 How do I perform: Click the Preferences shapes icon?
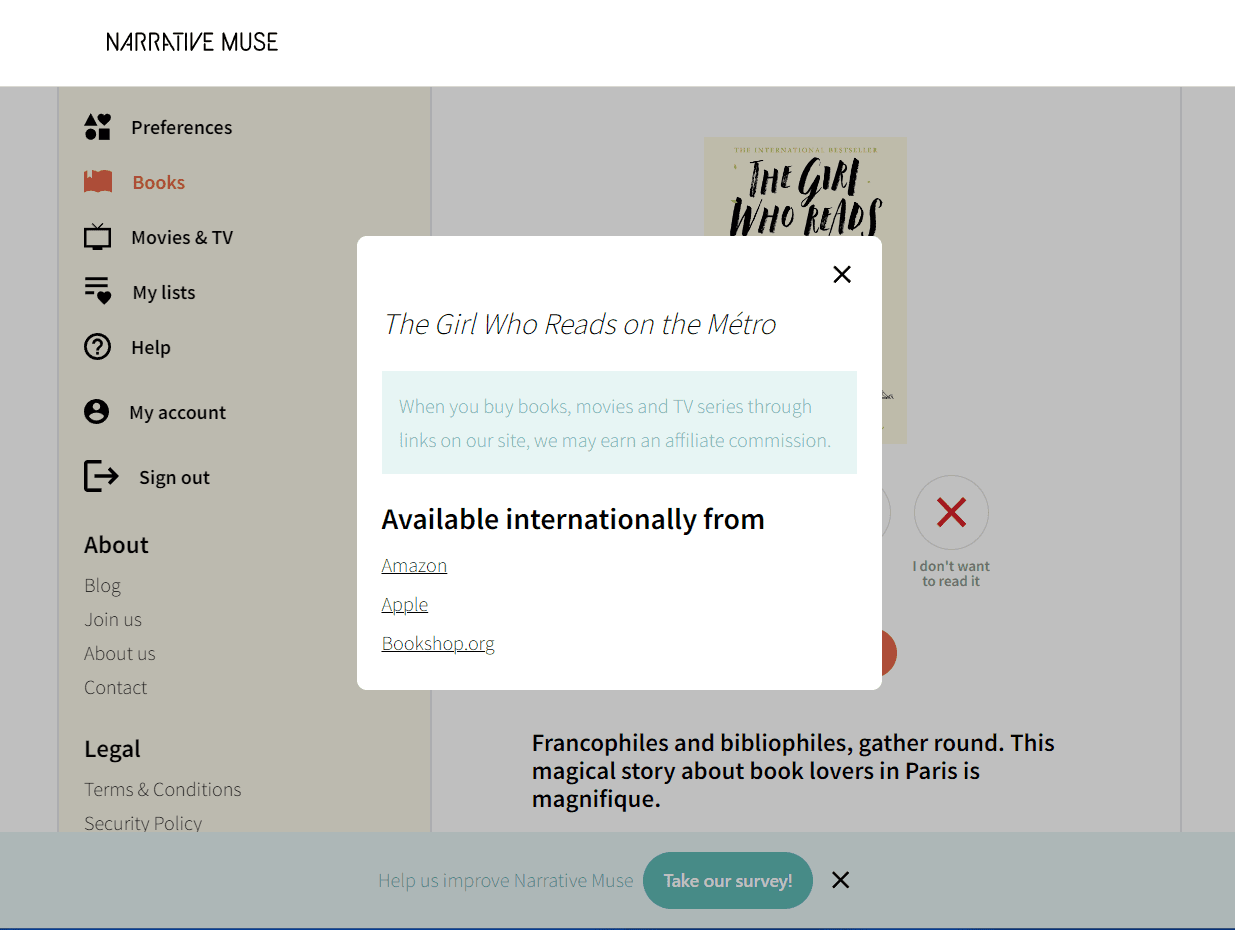click(x=97, y=127)
